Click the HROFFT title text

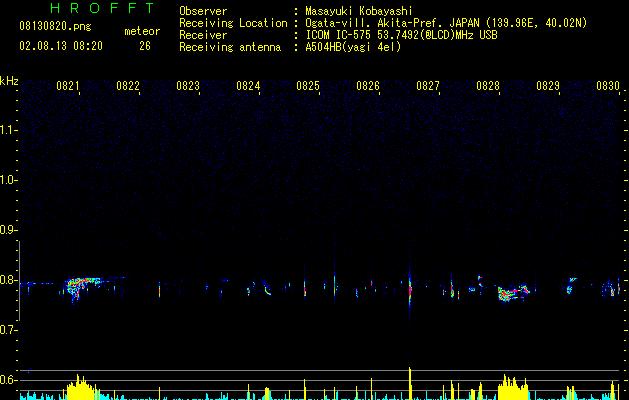103,8
